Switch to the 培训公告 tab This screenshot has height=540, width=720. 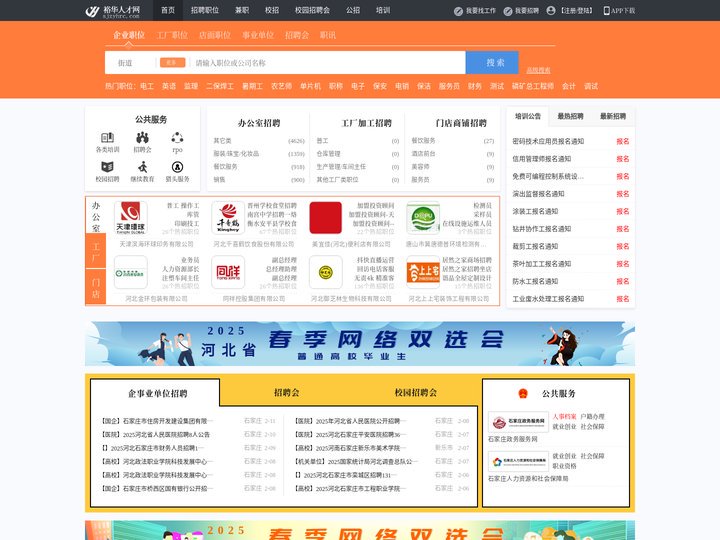pos(528,116)
